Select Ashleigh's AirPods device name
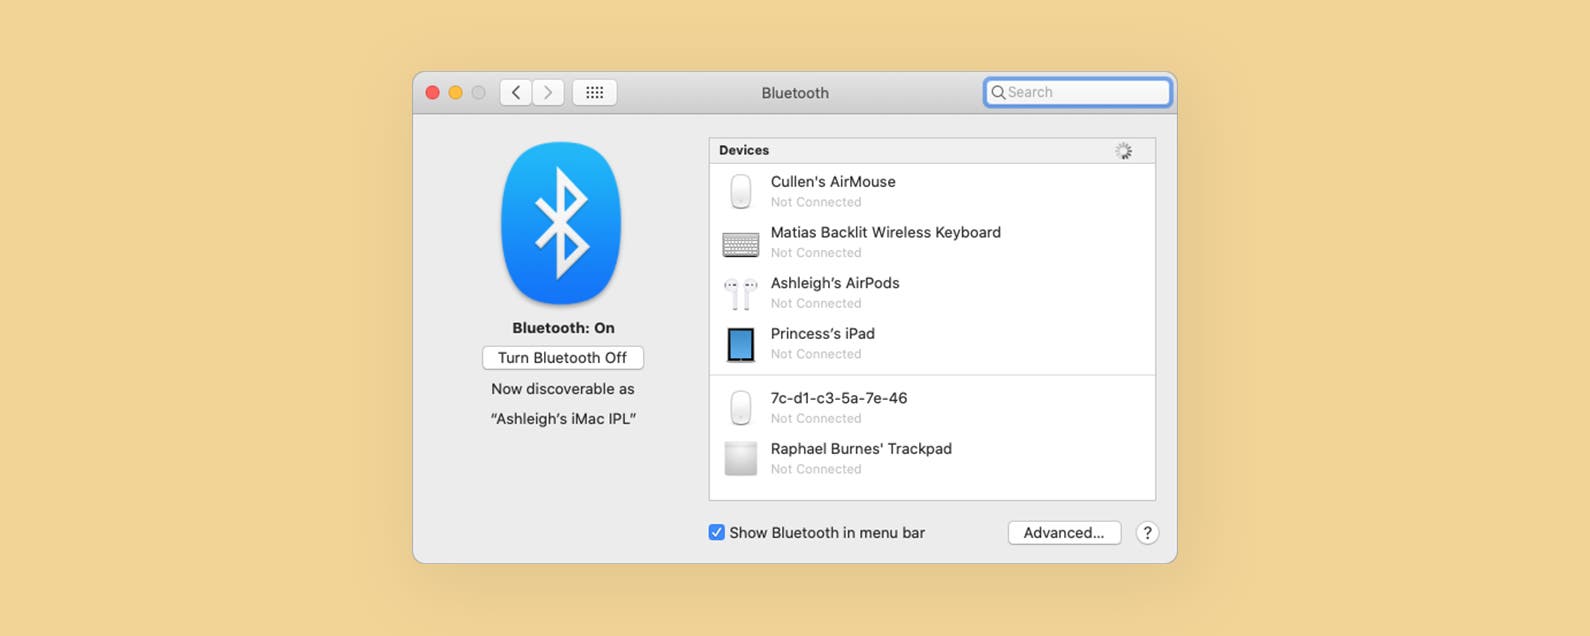 (x=835, y=283)
